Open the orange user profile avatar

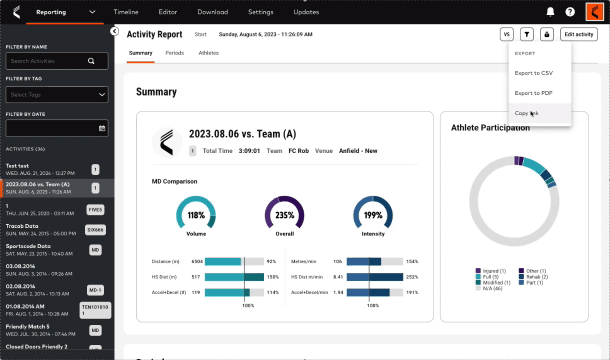594,12
